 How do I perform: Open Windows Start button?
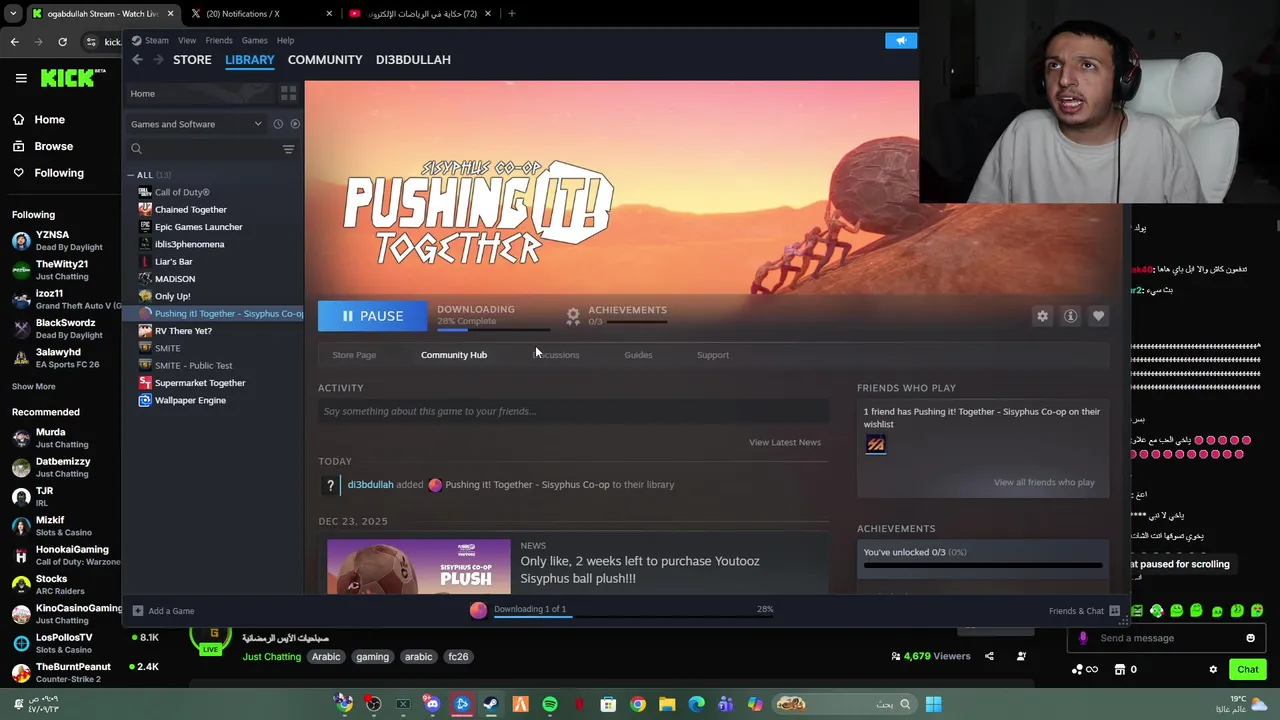tap(933, 704)
